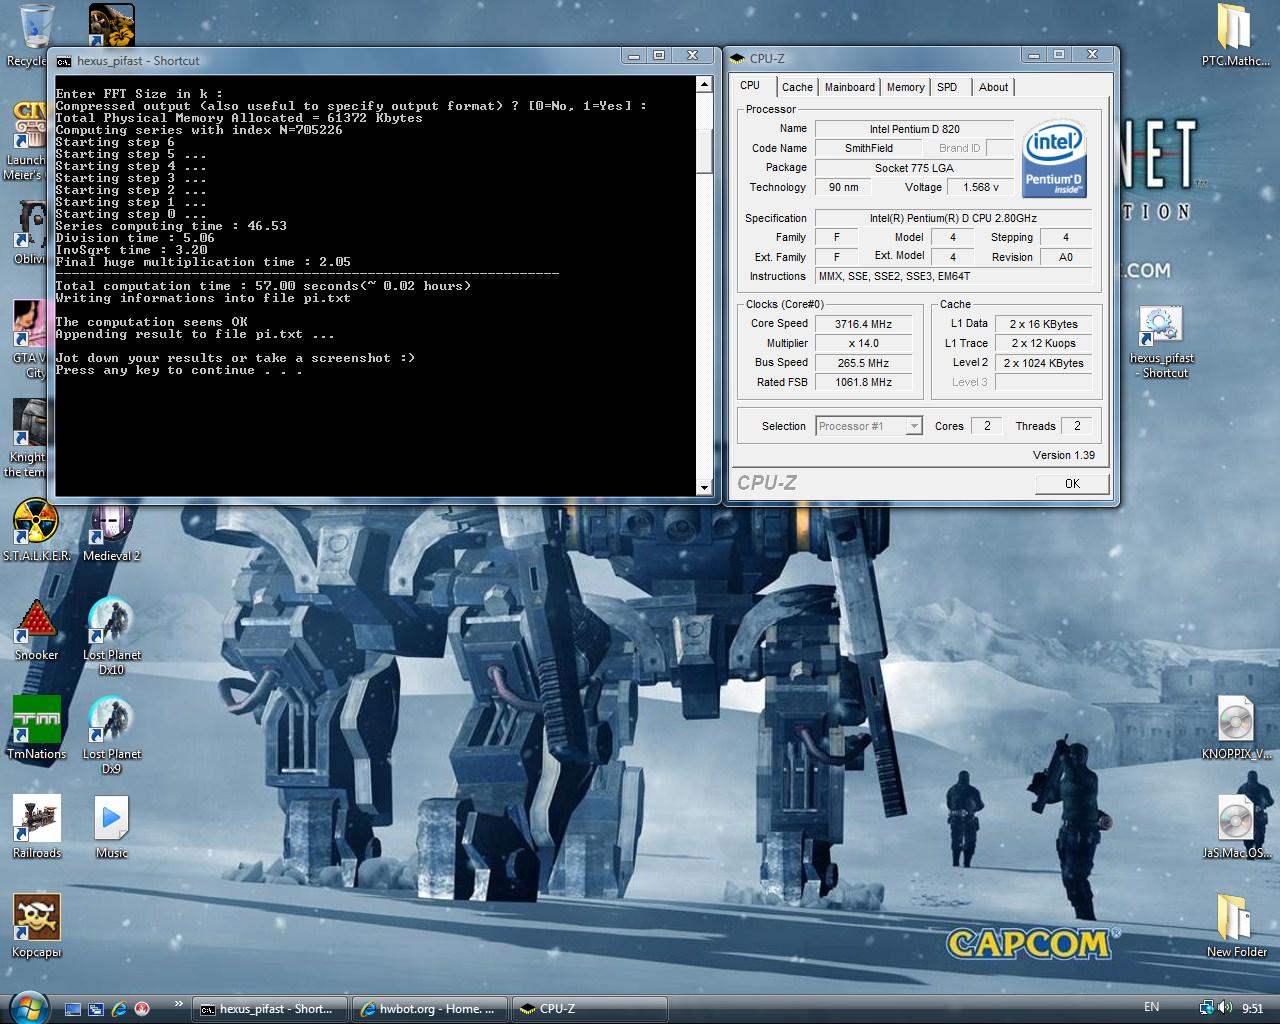Launch Internet Explorer from Quick Launch
Viewport: 1280px width, 1024px height.
click(x=119, y=1009)
